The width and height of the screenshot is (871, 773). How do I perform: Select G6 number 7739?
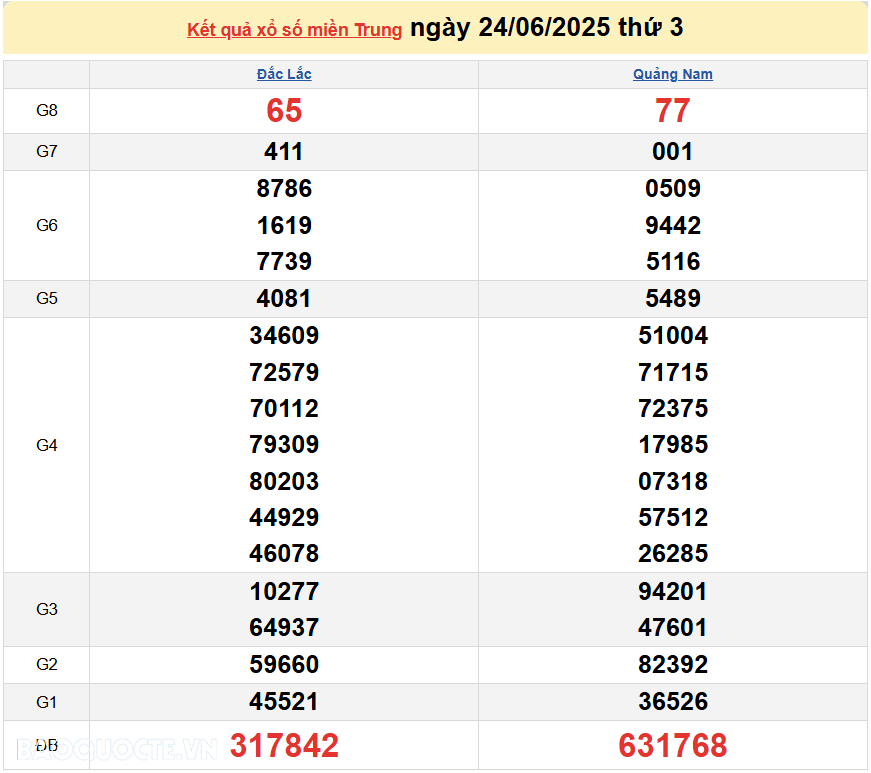click(x=284, y=262)
